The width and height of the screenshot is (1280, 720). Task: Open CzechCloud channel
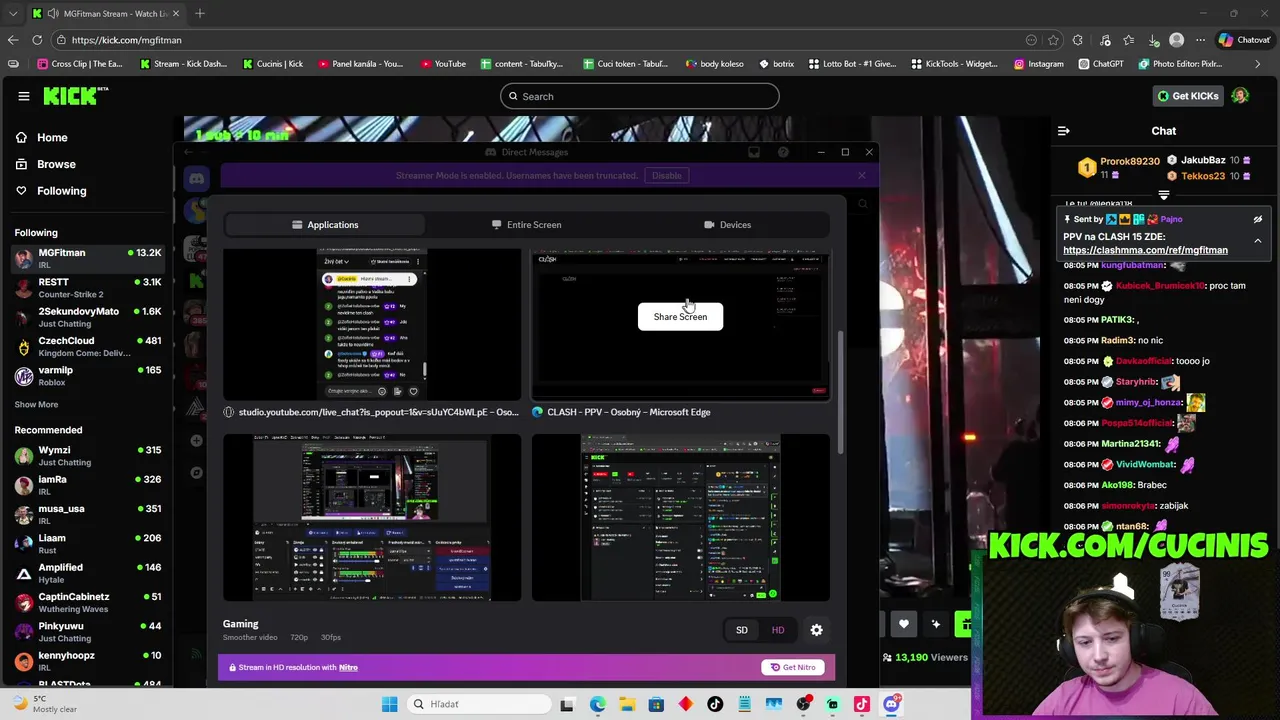click(x=87, y=346)
